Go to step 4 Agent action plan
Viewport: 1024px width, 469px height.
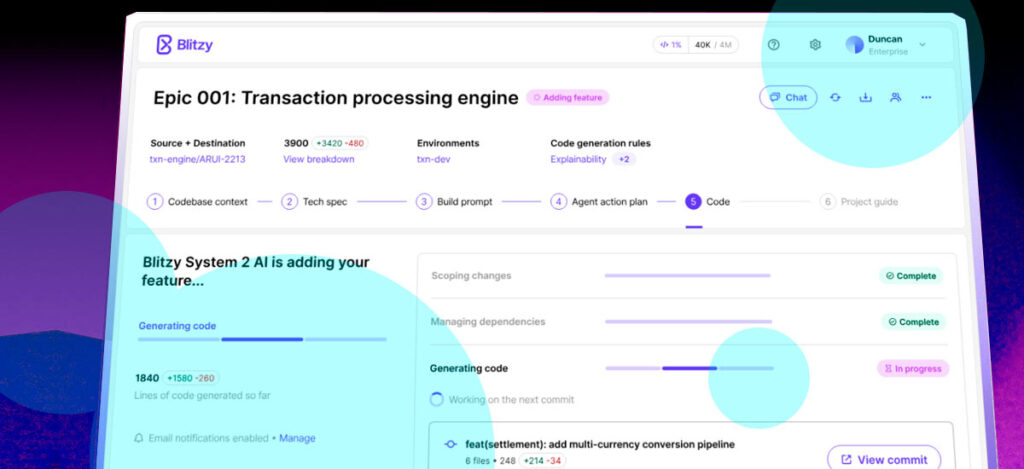tap(599, 202)
